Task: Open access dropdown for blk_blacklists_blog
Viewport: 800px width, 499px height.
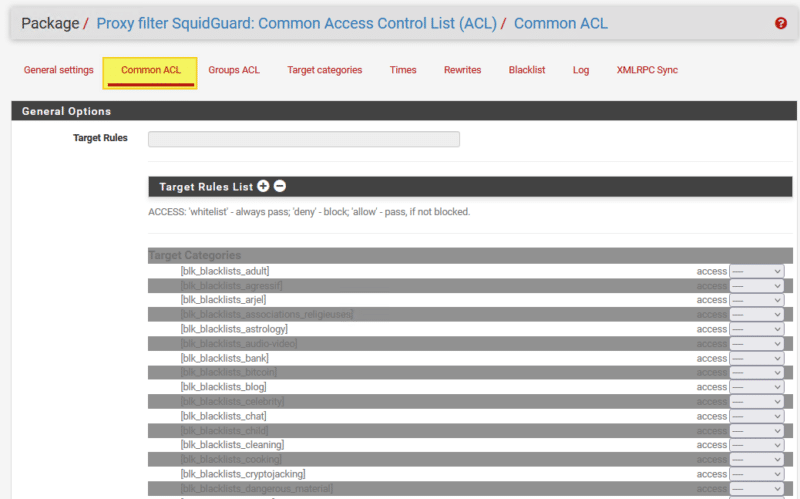Action: 756,387
